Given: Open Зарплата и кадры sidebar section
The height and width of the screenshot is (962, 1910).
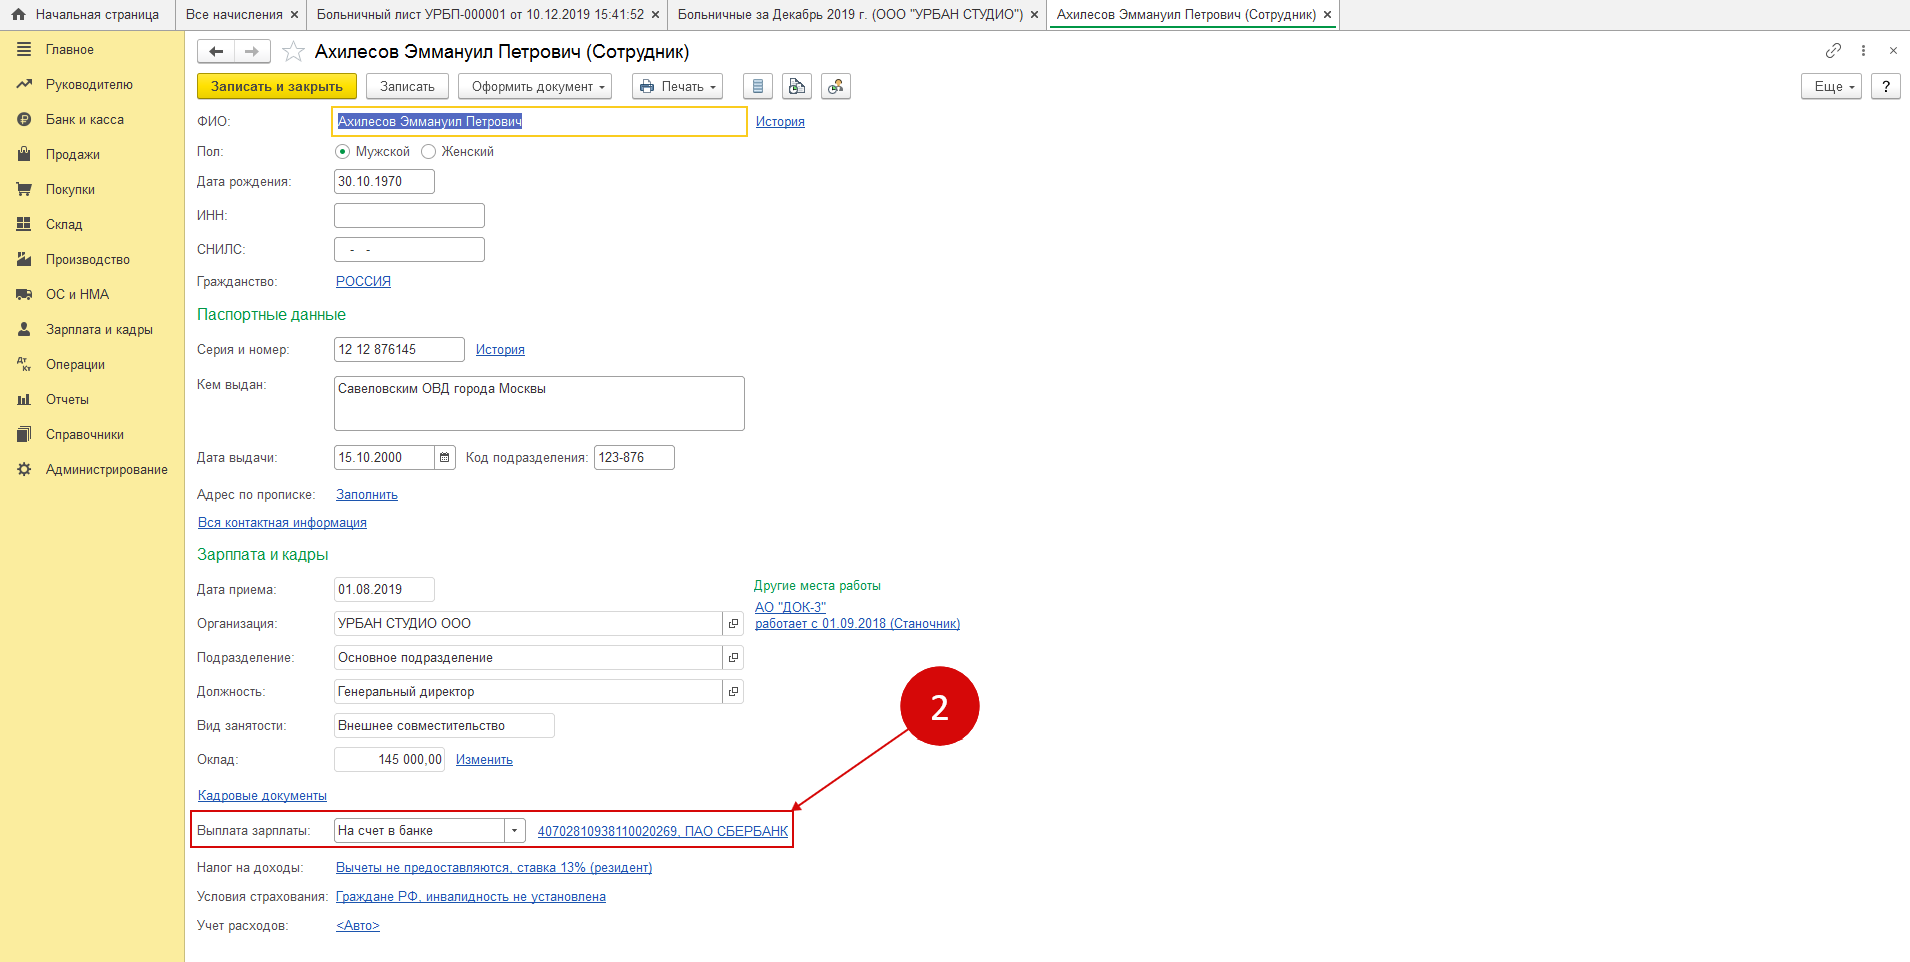Looking at the screenshot, I should tap(99, 330).
